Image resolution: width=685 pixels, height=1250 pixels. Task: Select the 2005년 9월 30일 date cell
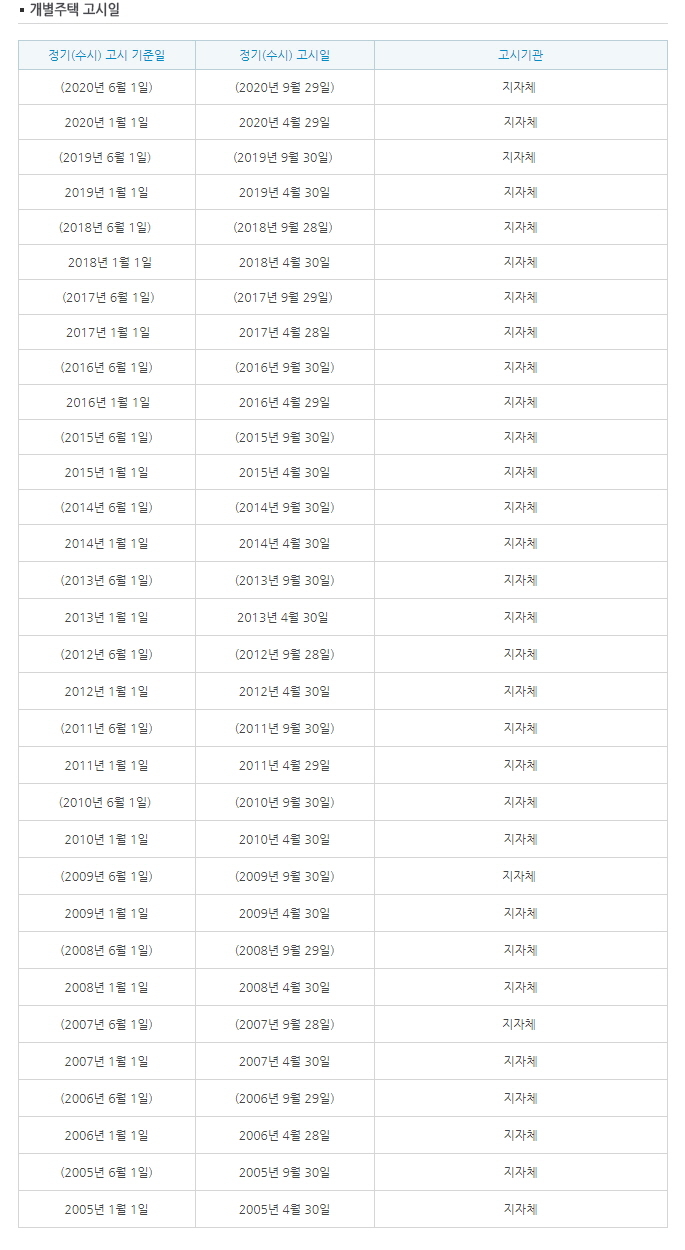coord(285,1172)
